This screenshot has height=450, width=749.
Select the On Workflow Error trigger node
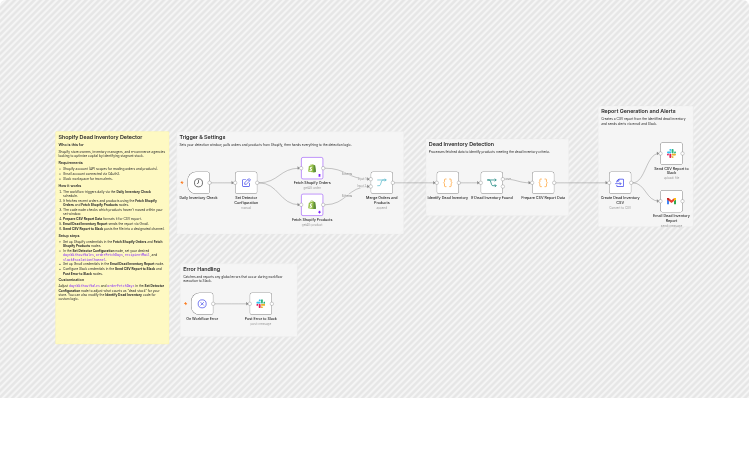point(202,304)
